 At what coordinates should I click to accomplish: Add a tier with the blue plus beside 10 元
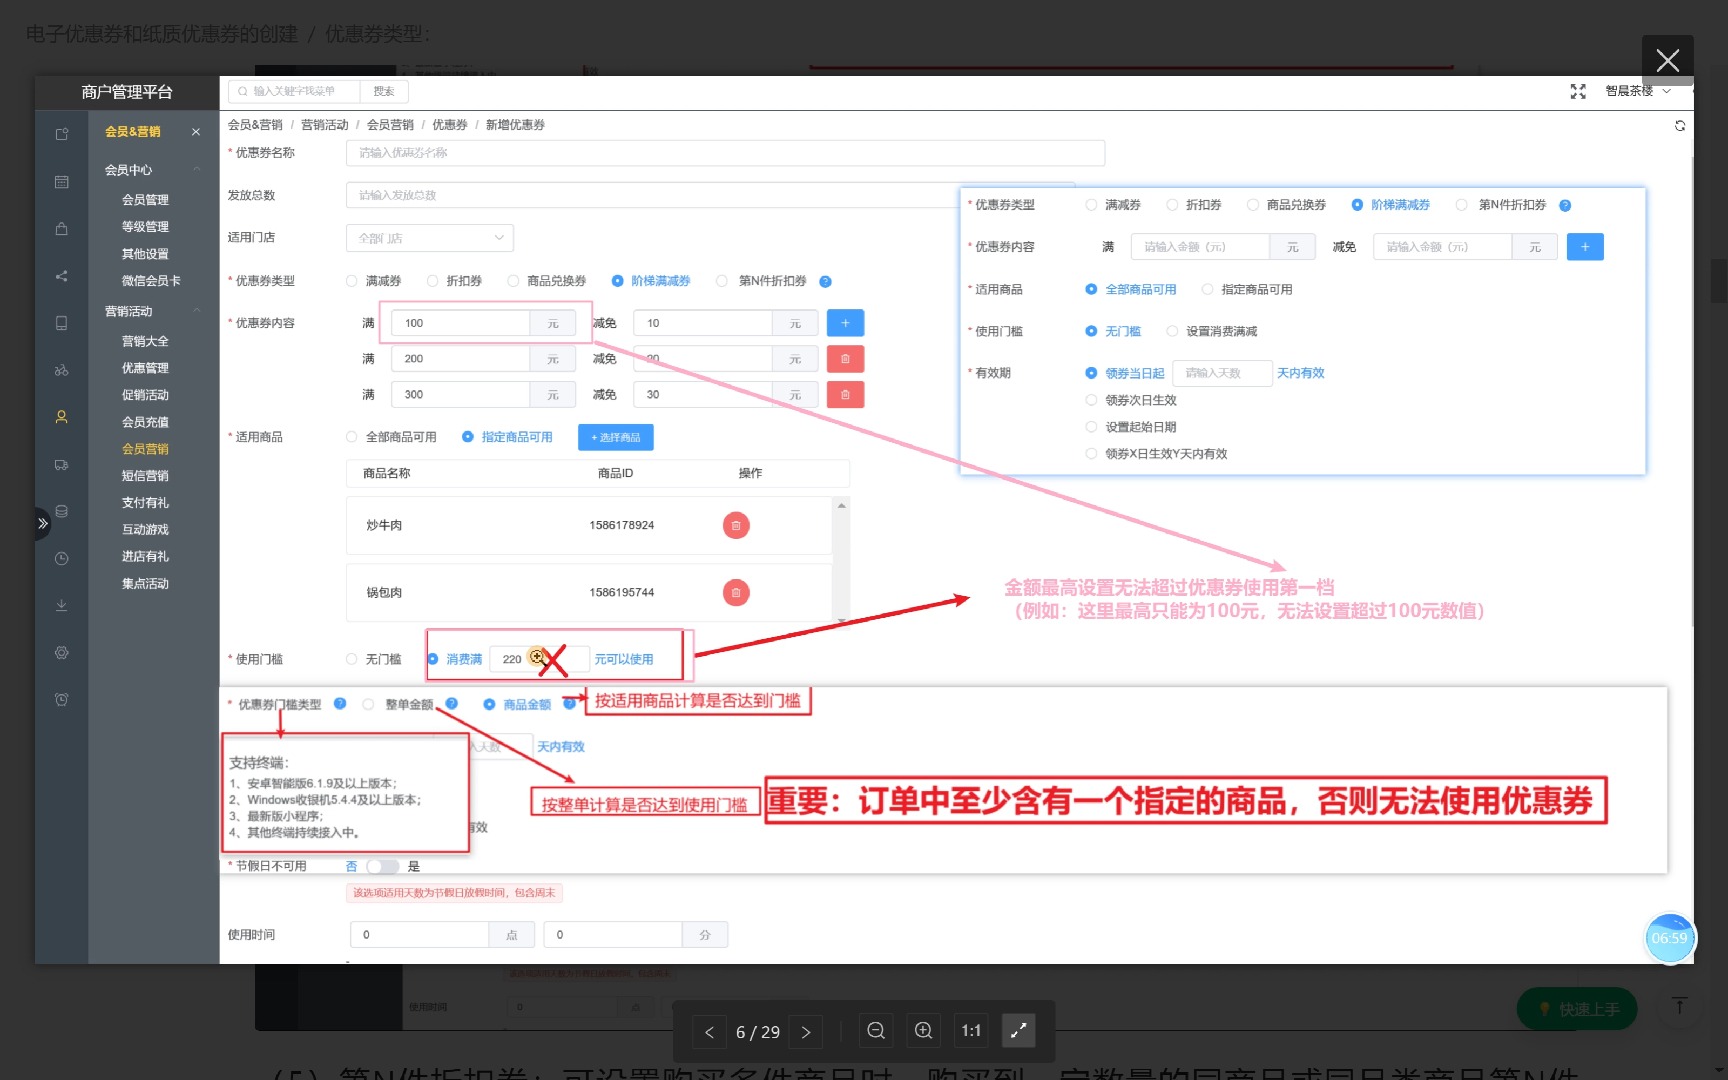point(845,323)
